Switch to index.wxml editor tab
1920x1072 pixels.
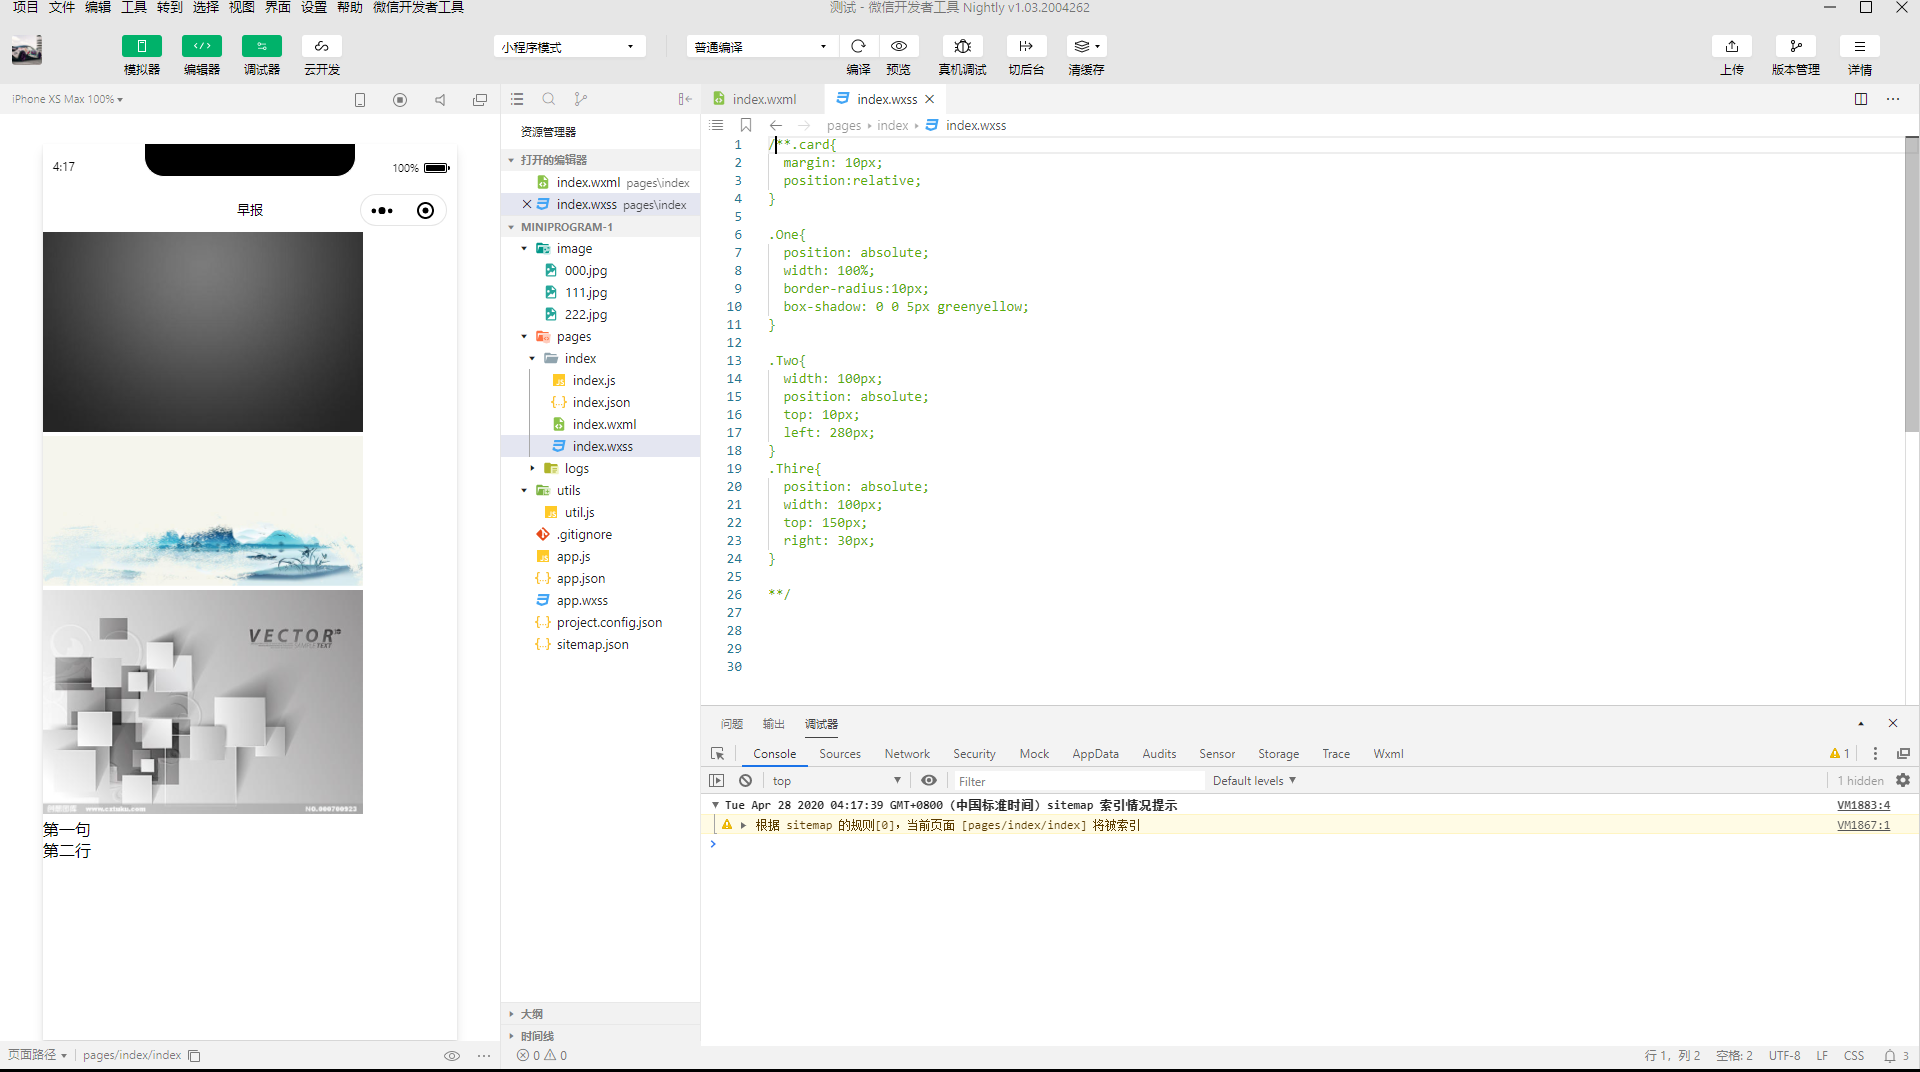(x=764, y=99)
